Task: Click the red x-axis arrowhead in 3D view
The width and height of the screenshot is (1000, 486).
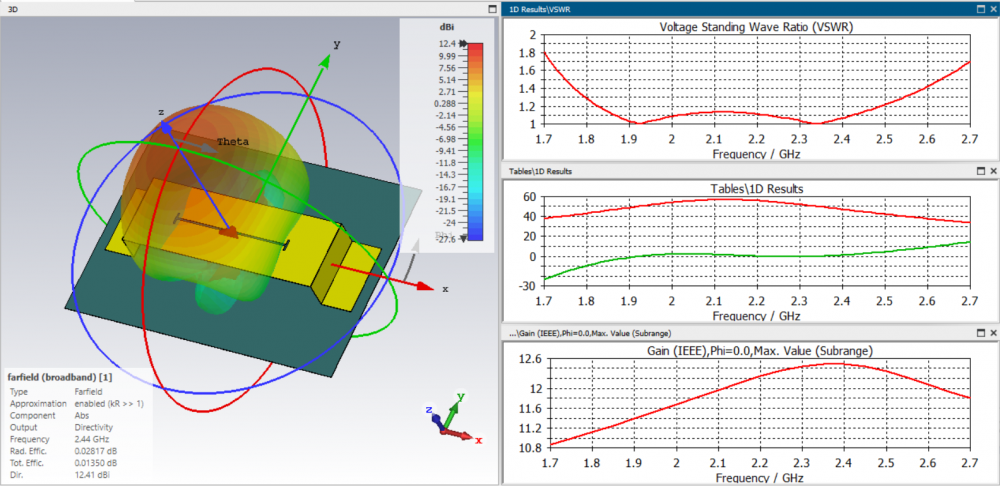Action: (425, 286)
